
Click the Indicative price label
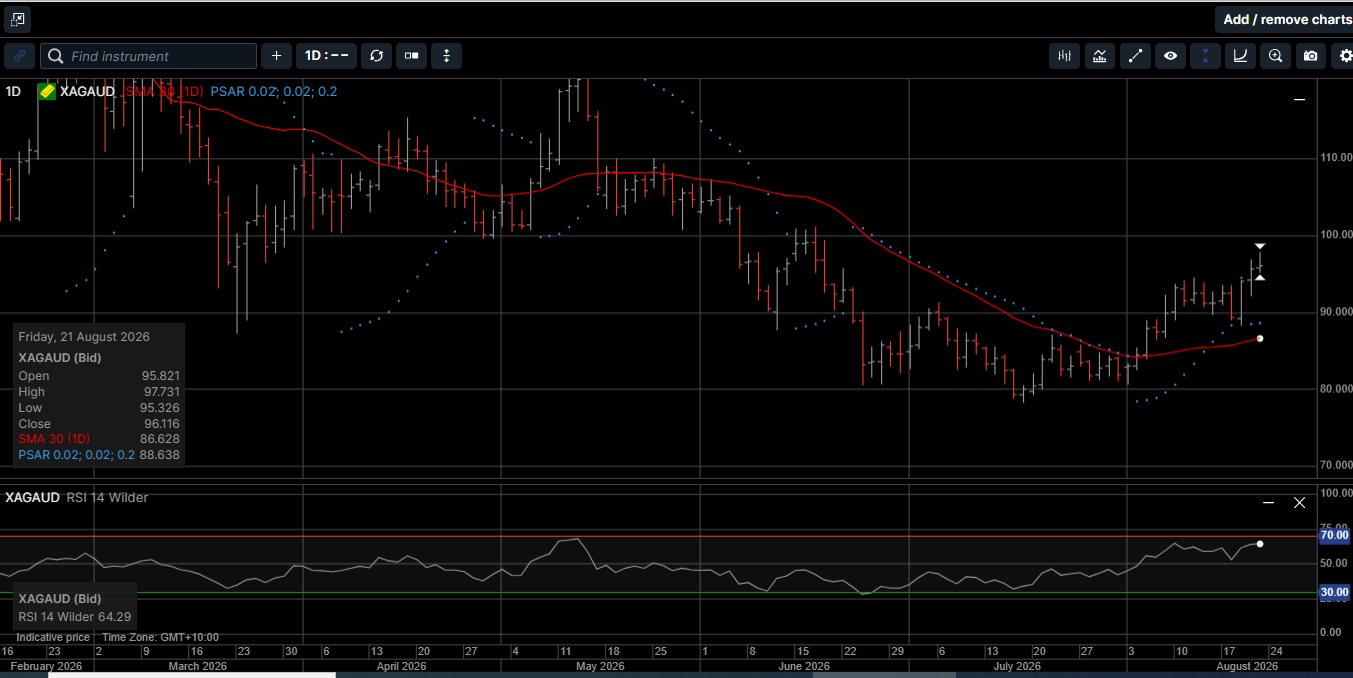[x=53, y=637]
